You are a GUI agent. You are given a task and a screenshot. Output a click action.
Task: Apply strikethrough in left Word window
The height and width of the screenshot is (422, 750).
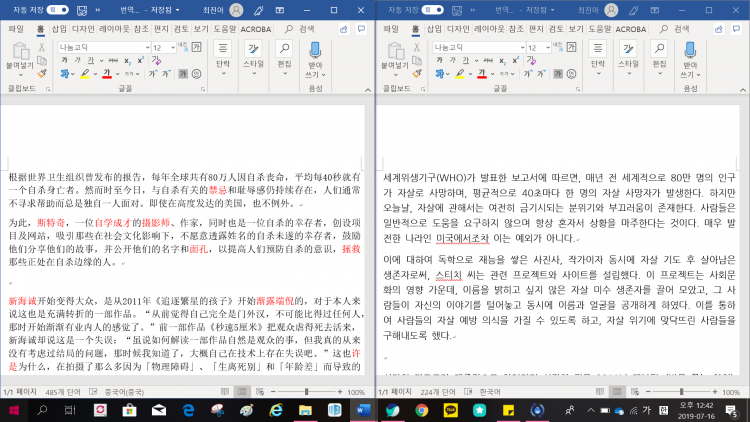tap(113, 60)
